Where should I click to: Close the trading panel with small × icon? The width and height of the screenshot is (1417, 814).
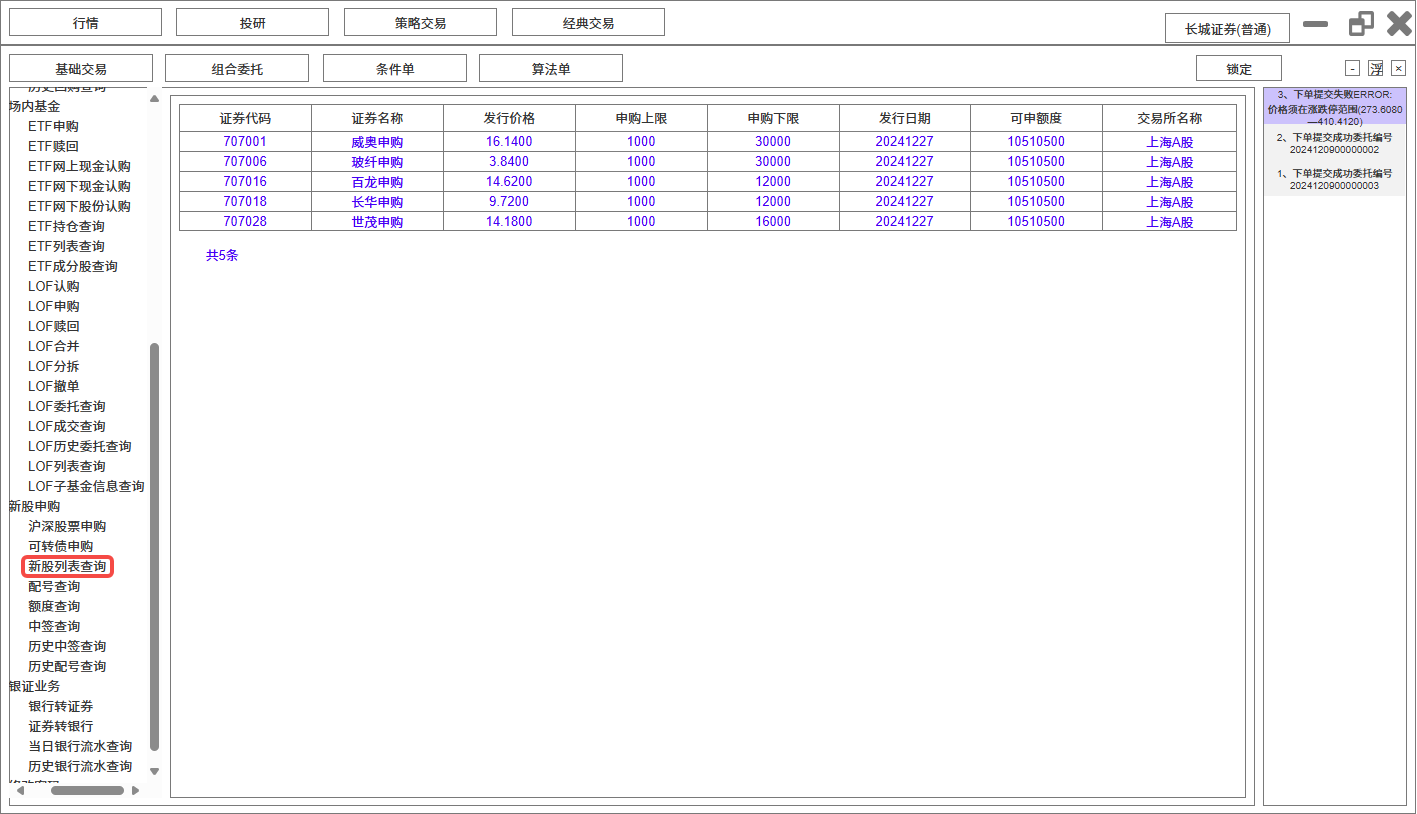pyautogui.click(x=1398, y=68)
